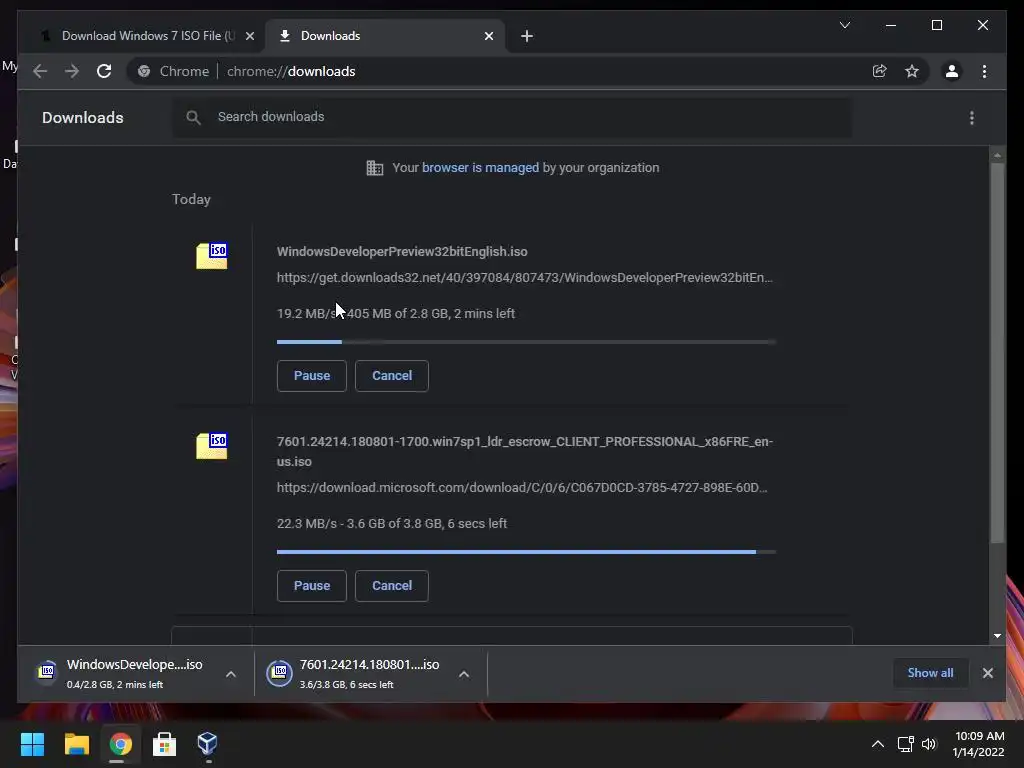
Task: Click WindowsDevelope....iso shelf item
Action: coord(124,673)
